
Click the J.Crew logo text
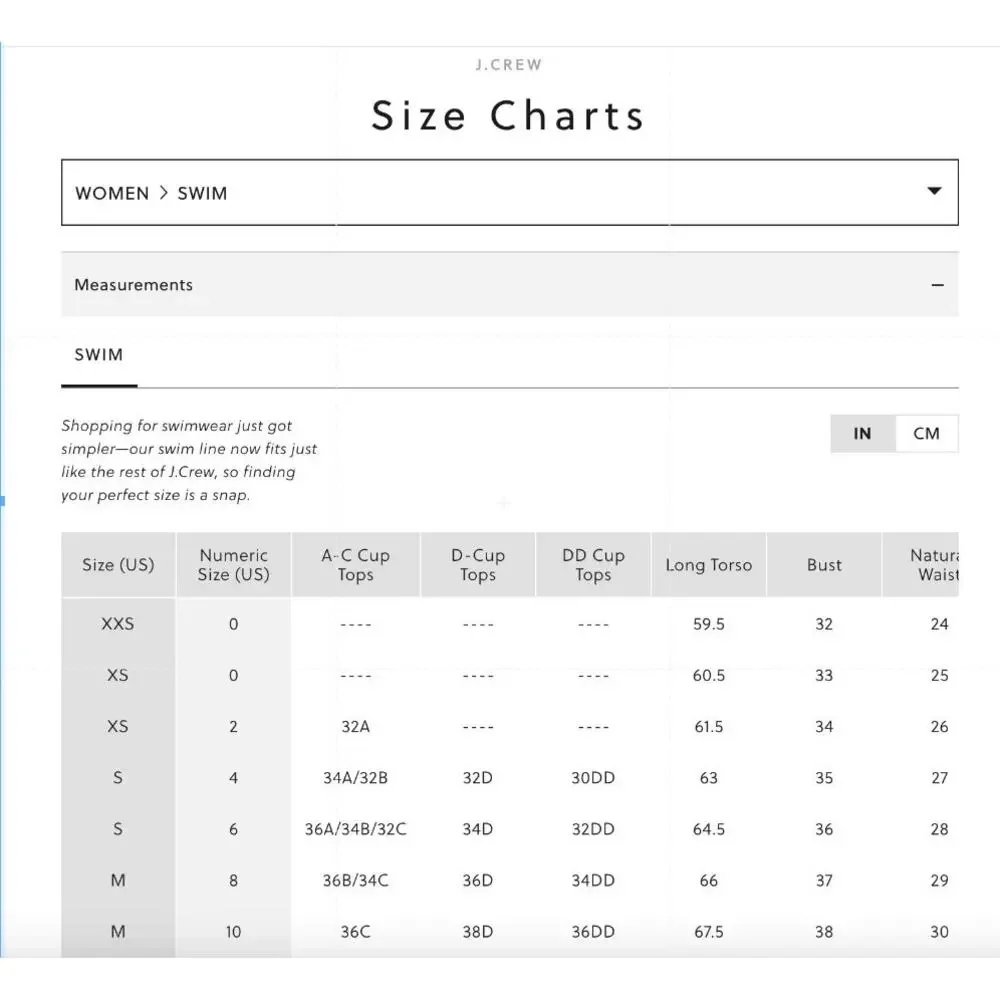[x=508, y=65]
